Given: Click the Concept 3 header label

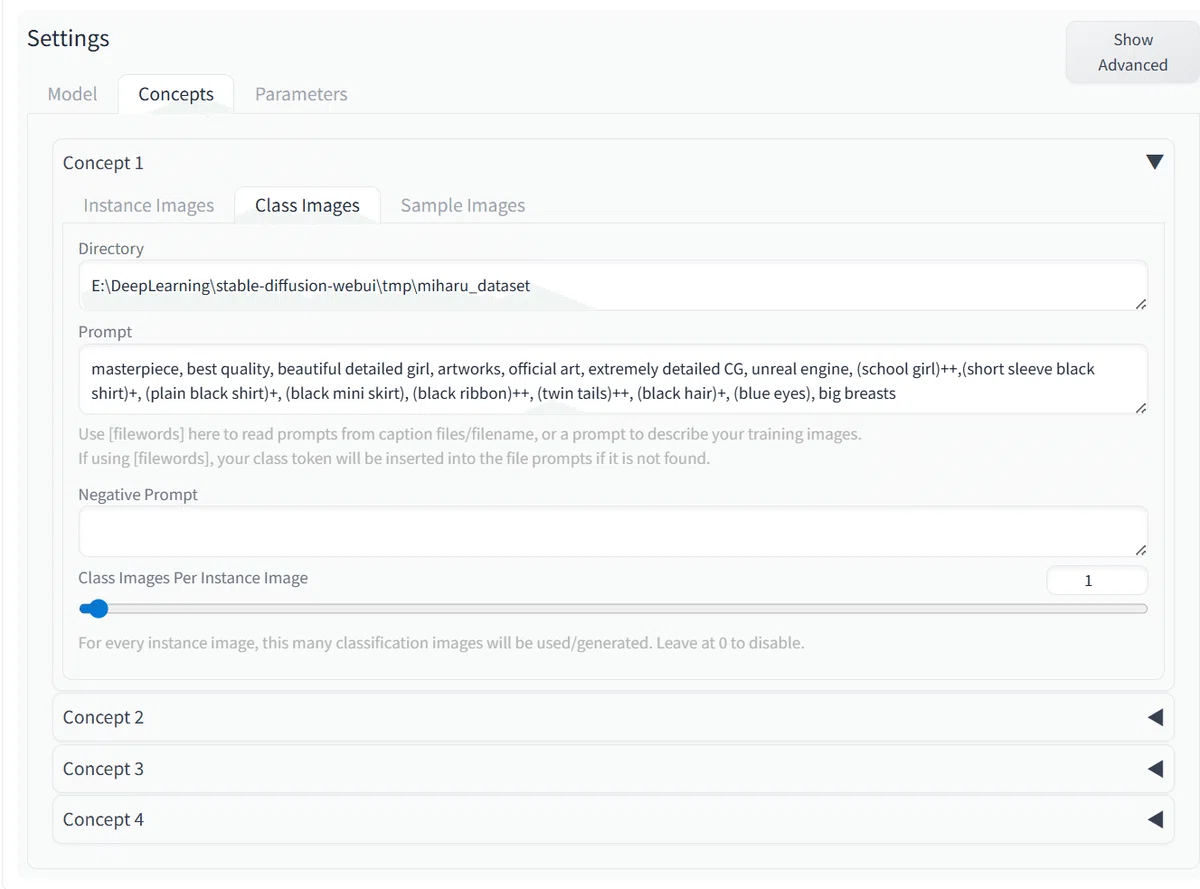Looking at the screenshot, I should coord(103,769).
